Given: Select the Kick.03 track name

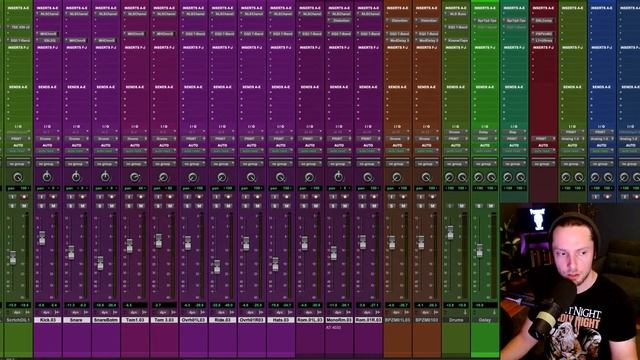Looking at the screenshot, I should tap(47, 320).
